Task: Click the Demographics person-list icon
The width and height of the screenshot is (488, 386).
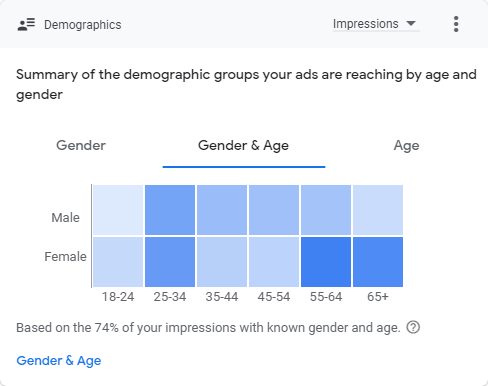Action: point(26,24)
